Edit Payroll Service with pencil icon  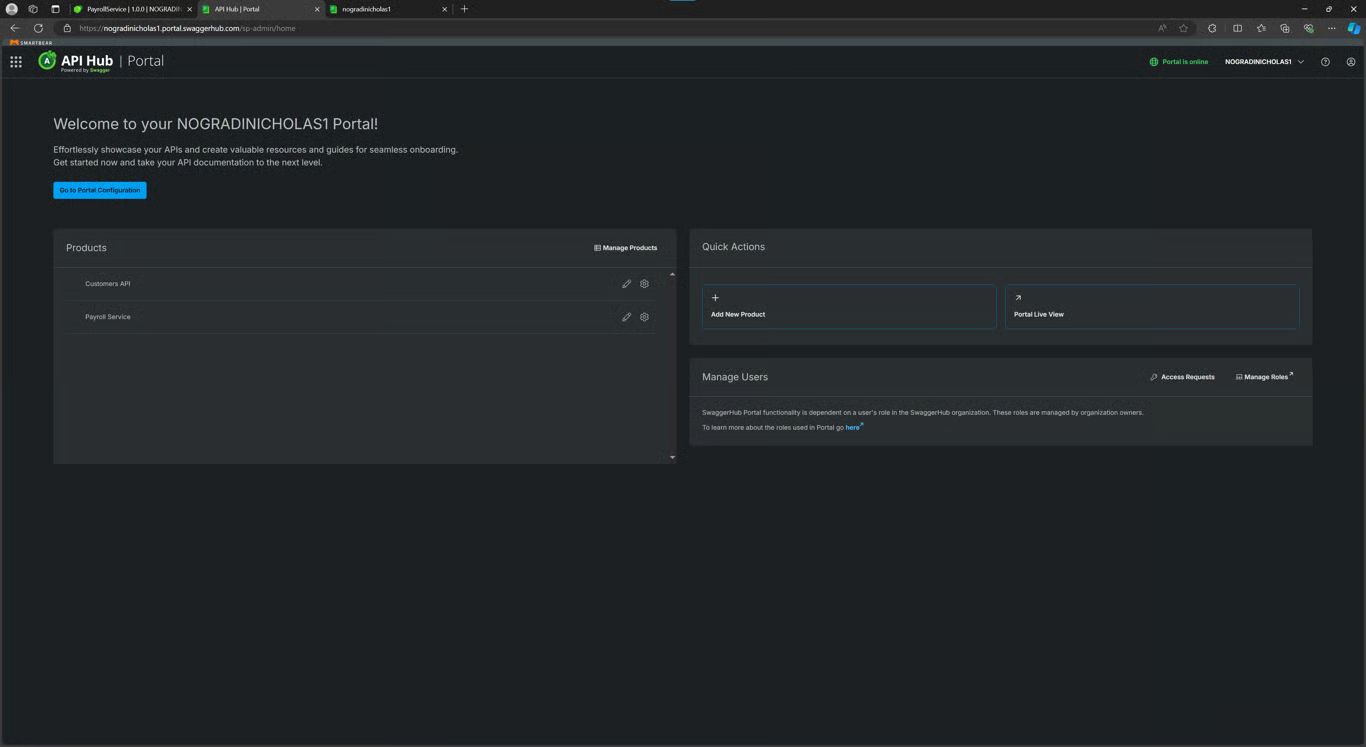[x=627, y=317]
